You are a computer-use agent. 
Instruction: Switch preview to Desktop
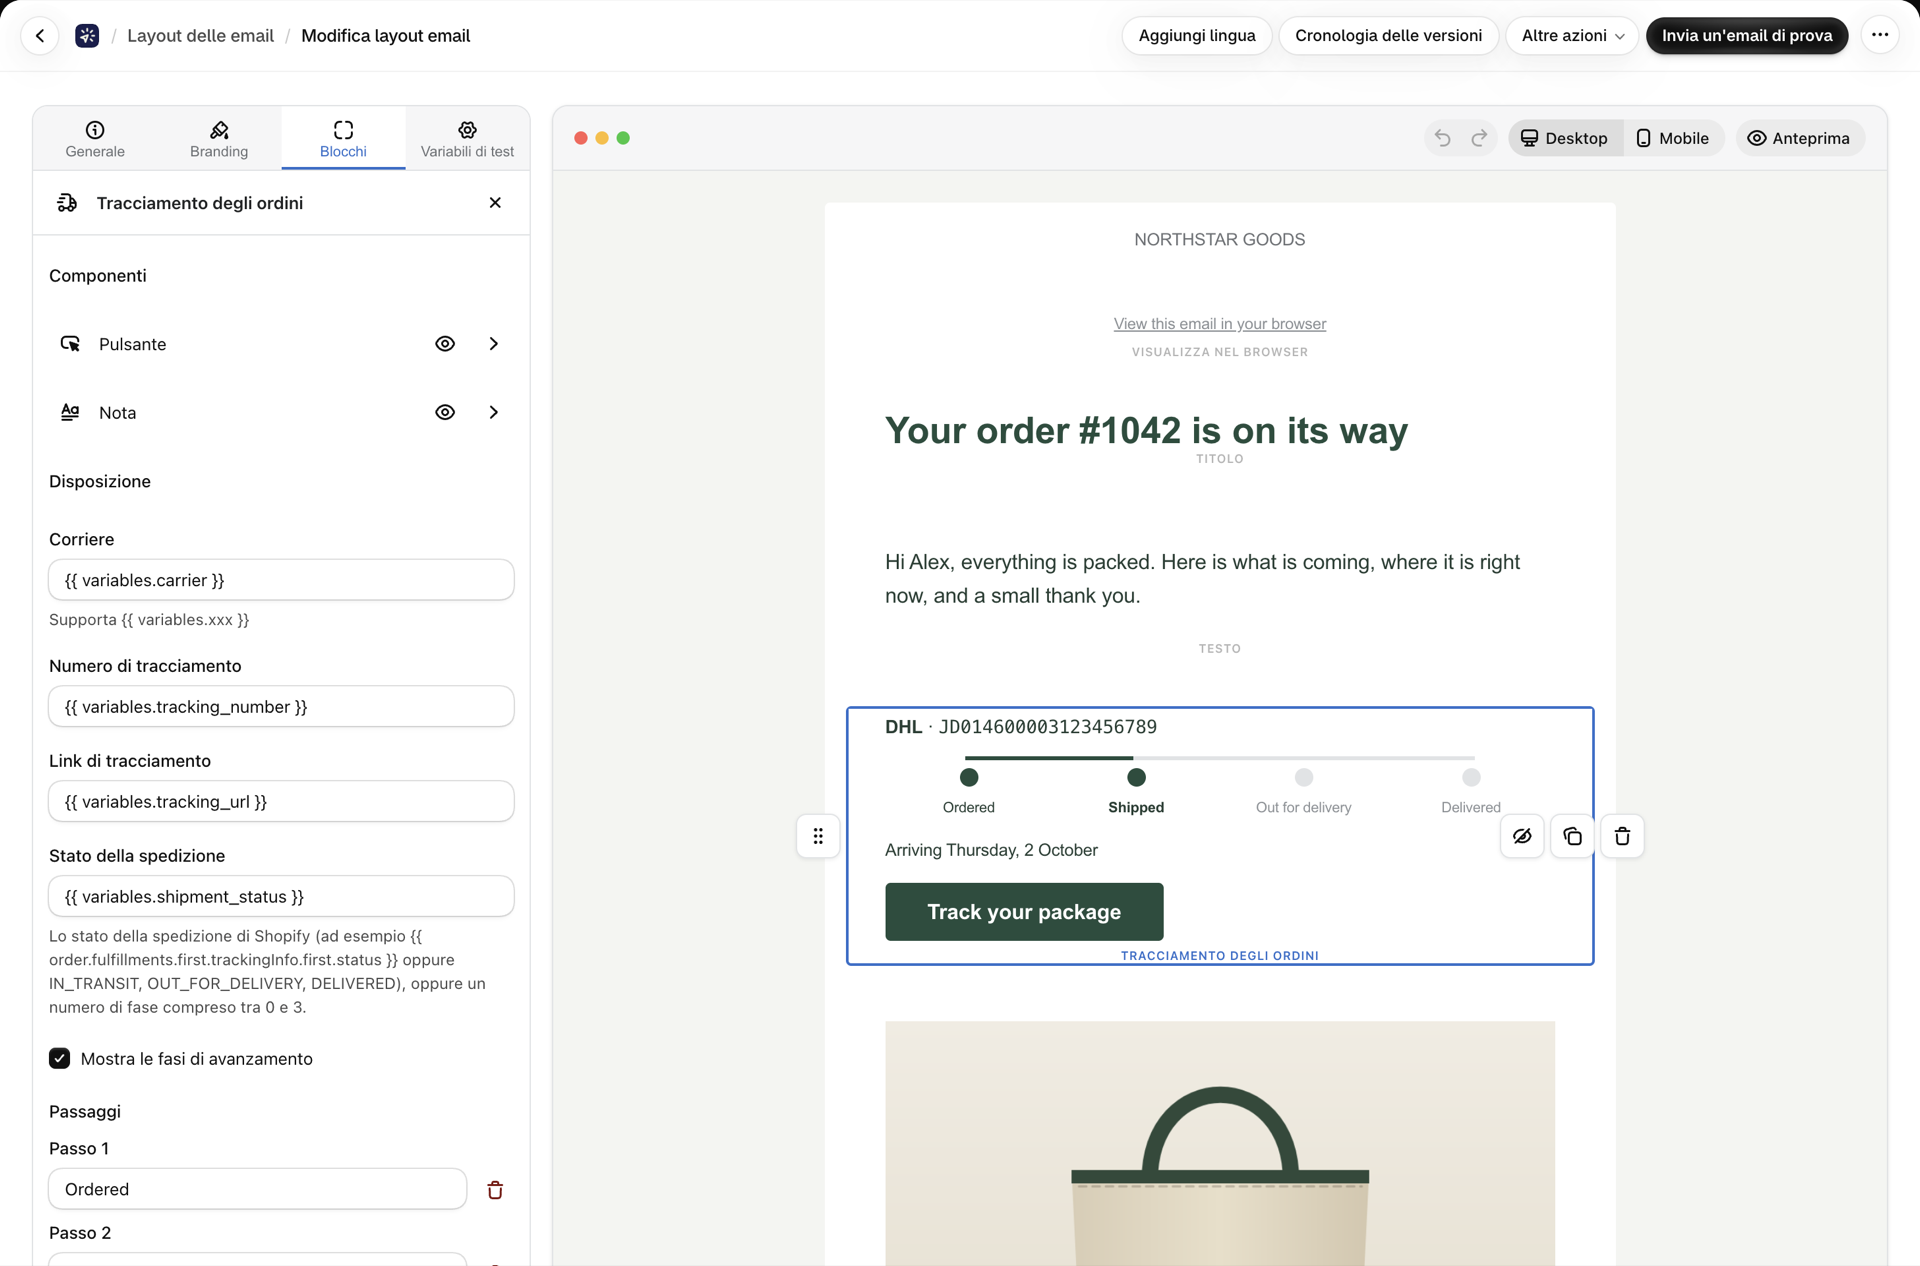[1565, 138]
